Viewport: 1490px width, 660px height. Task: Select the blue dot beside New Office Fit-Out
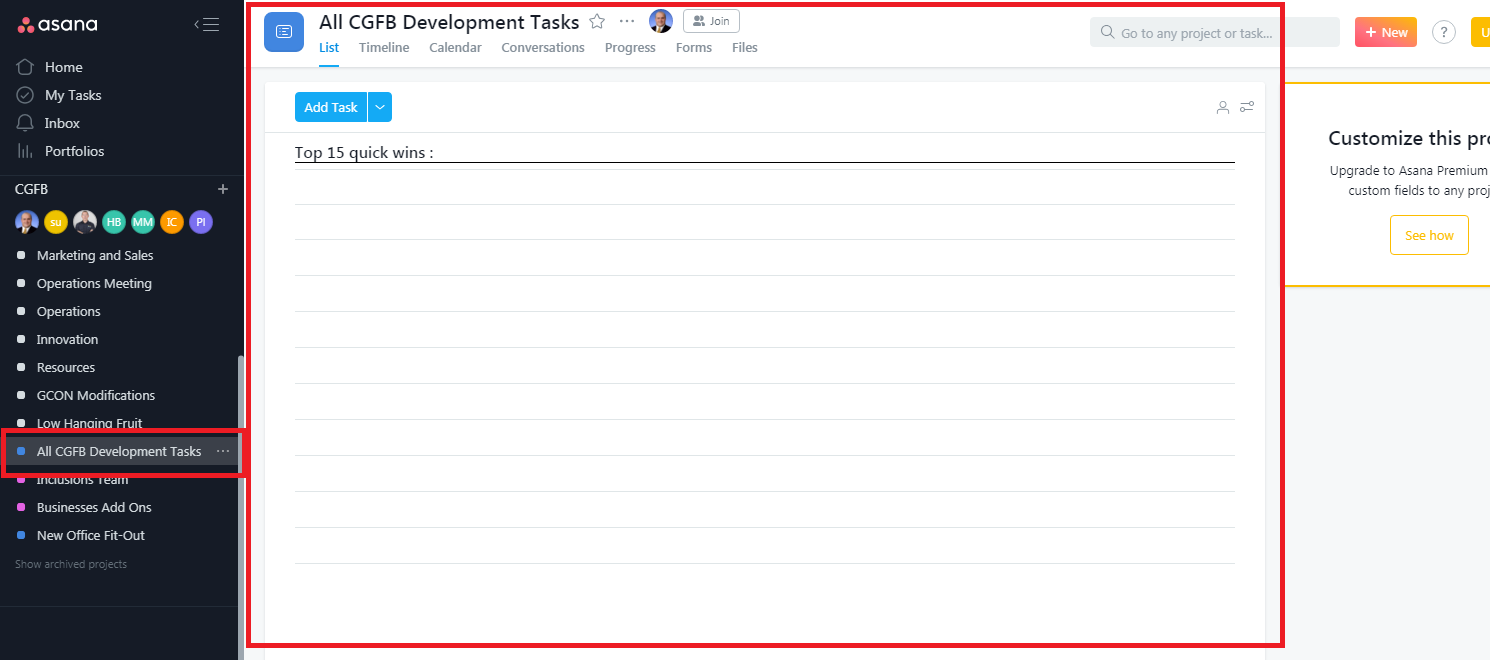pos(22,535)
